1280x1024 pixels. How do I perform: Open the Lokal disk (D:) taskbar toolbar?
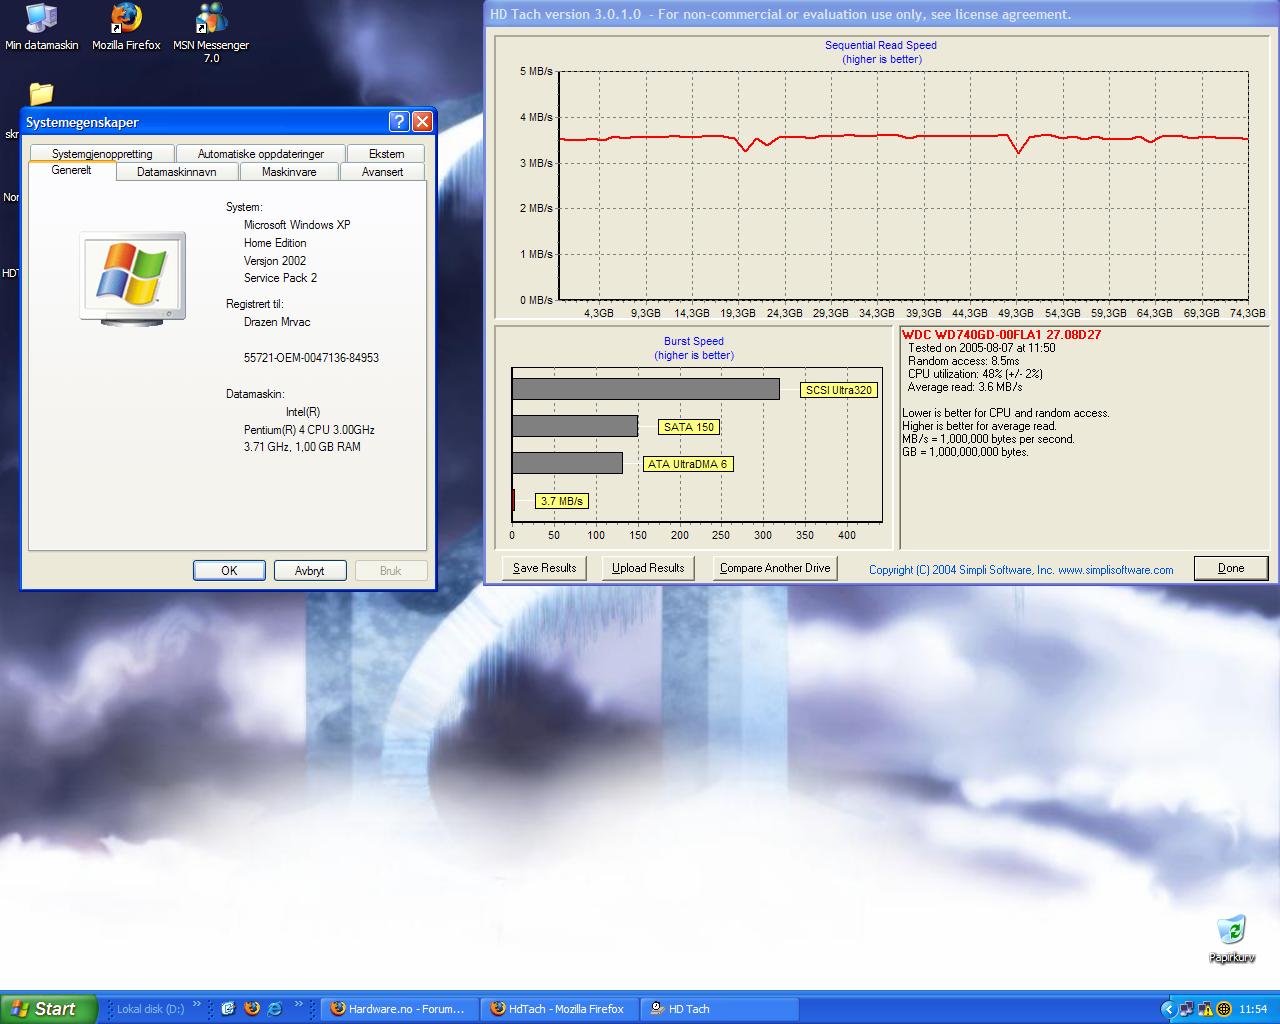150,1009
